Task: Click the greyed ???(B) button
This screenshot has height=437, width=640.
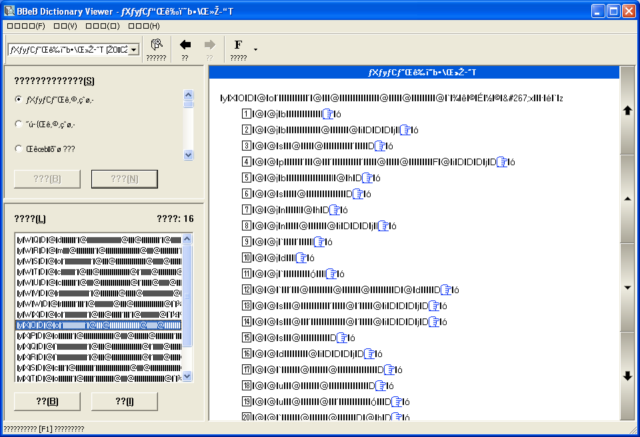Action: pos(47,179)
